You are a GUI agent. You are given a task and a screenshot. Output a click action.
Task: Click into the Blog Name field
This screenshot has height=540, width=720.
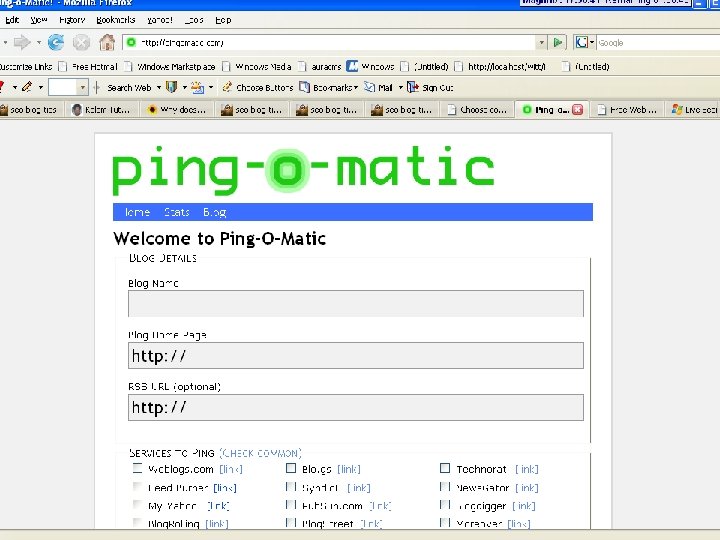click(356, 303)
